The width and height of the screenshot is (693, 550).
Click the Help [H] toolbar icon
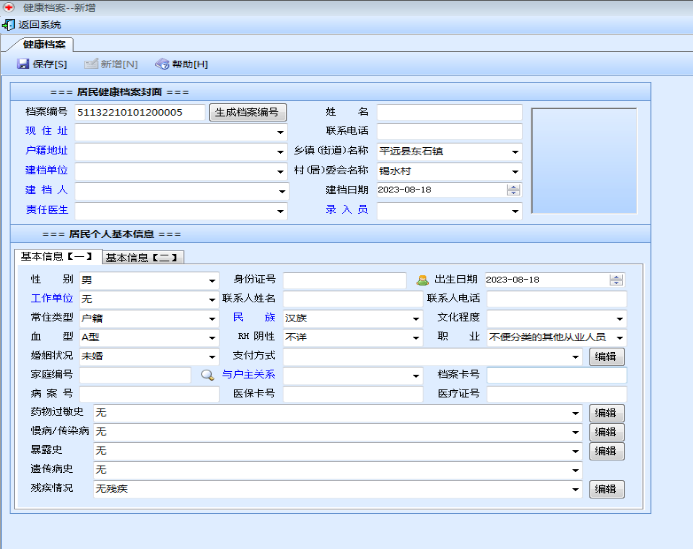tap(162, 64)
